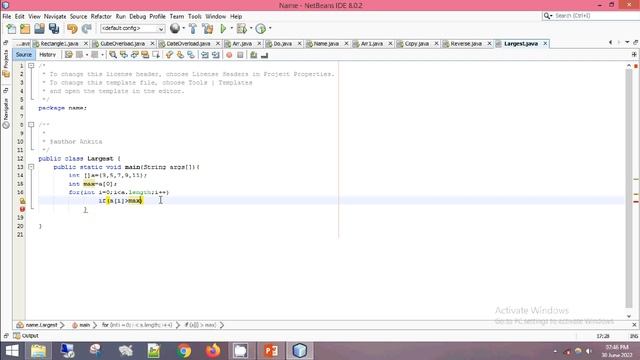Screen dimensions: 640x360
Task: Click the Profile Project icon
Action: pyautogui.click(x=260, y=29)
